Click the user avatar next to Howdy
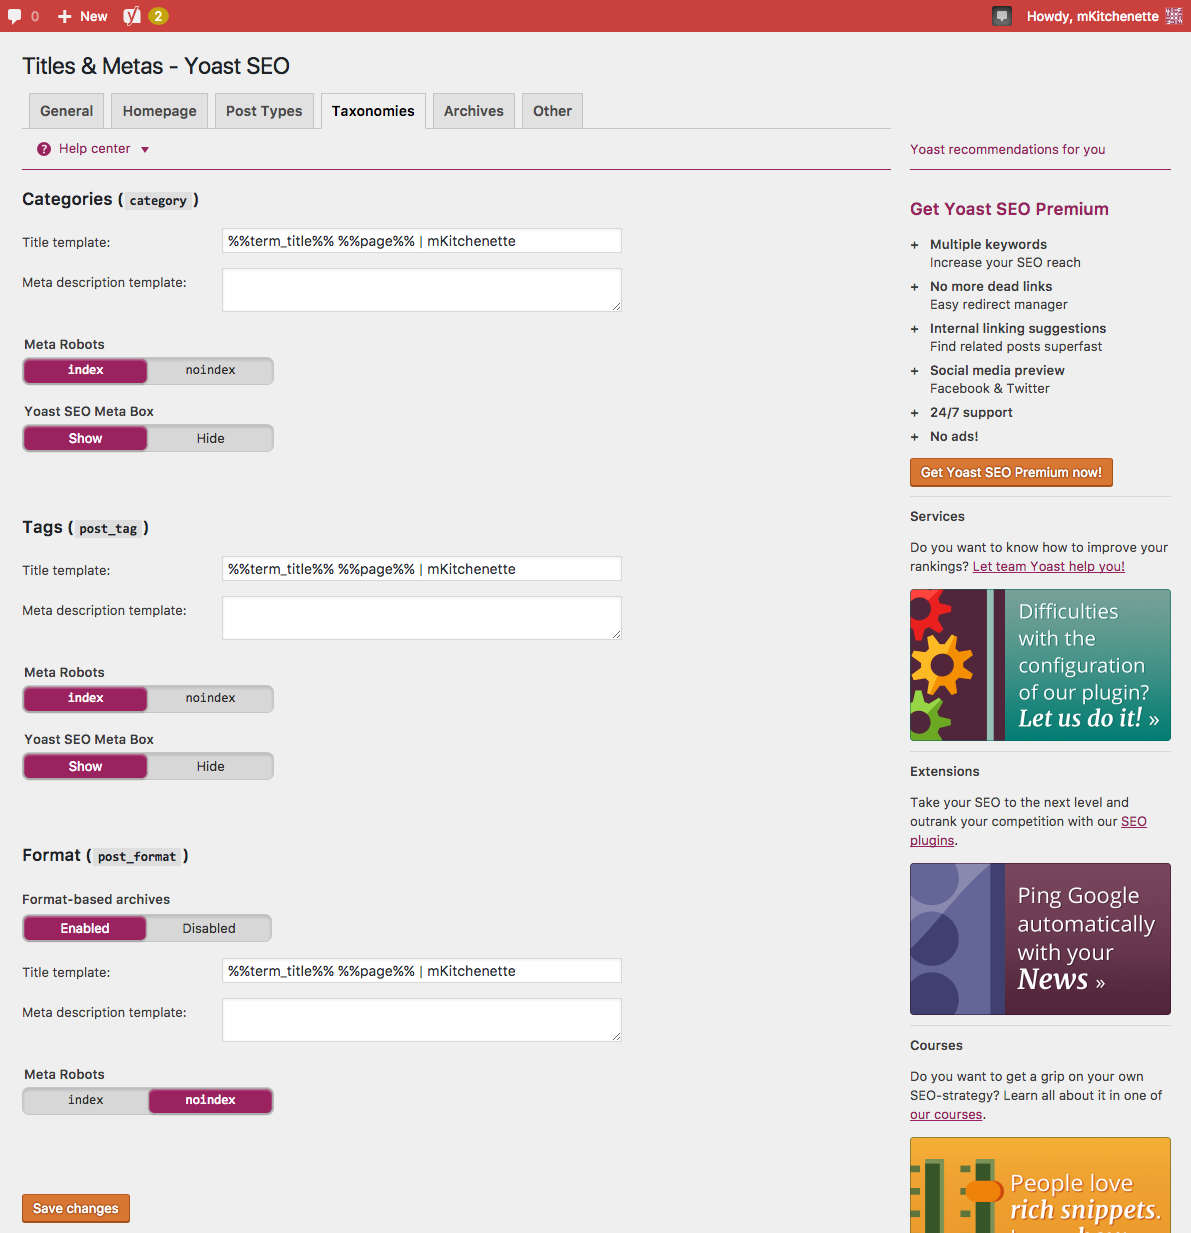Image resolution: width=1191 pixels, height=1233 pixels. click(x=1173, y=16)
